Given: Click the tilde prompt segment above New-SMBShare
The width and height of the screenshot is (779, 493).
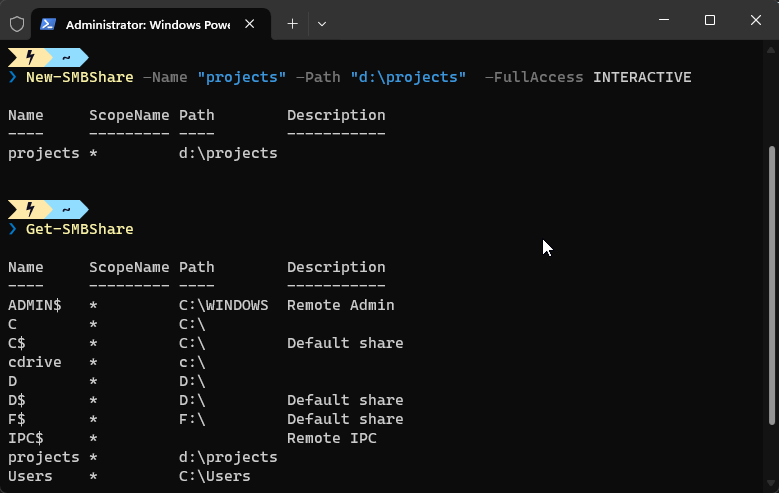Looking at the screenshot, I should point(67,58).
